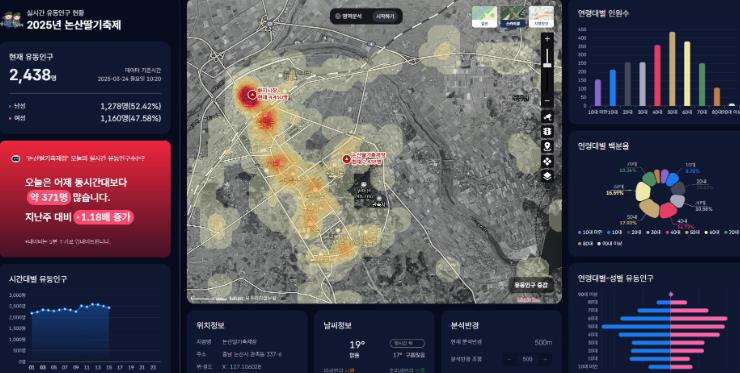
Task: Decrease analysis radius with minus stepper
Action: [510, 359]
